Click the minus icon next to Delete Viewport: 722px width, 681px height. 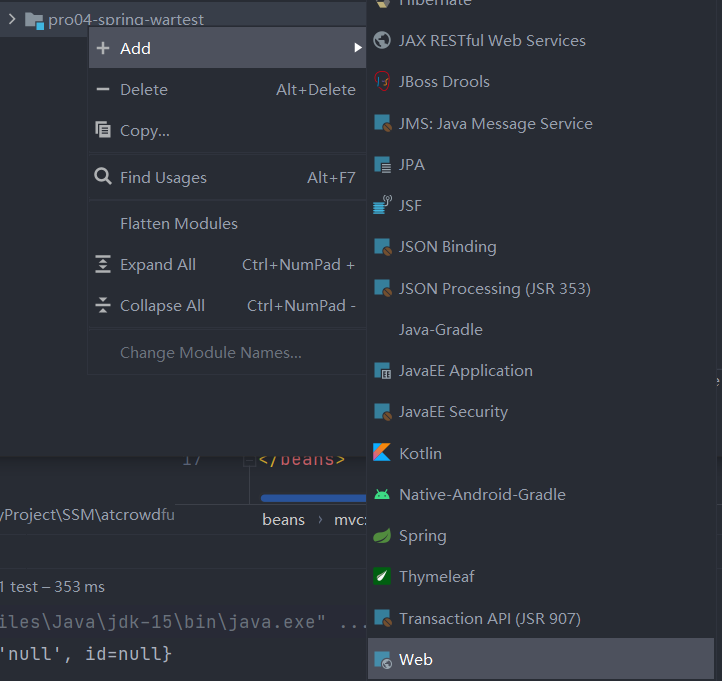point(103,89)
